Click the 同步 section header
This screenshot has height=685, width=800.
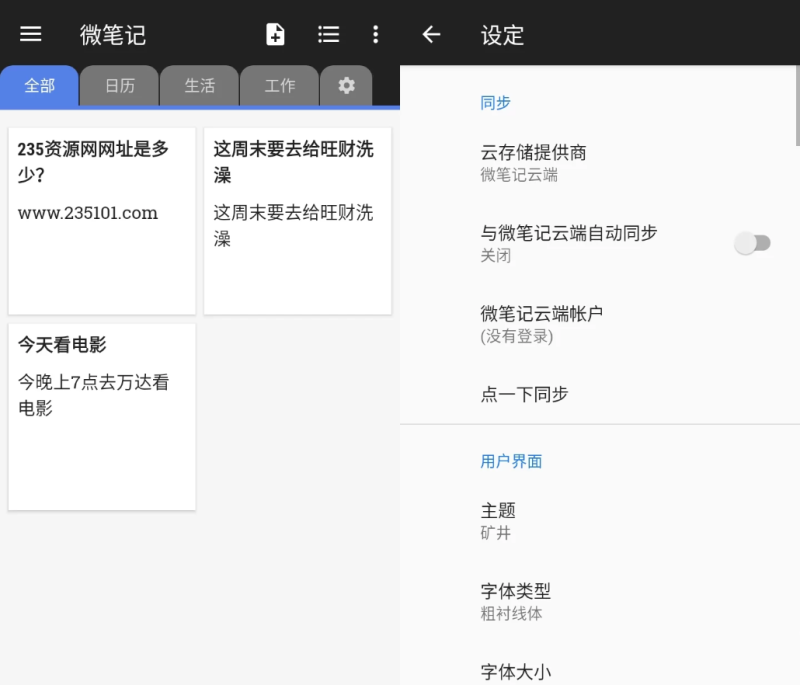coord(495,103)
